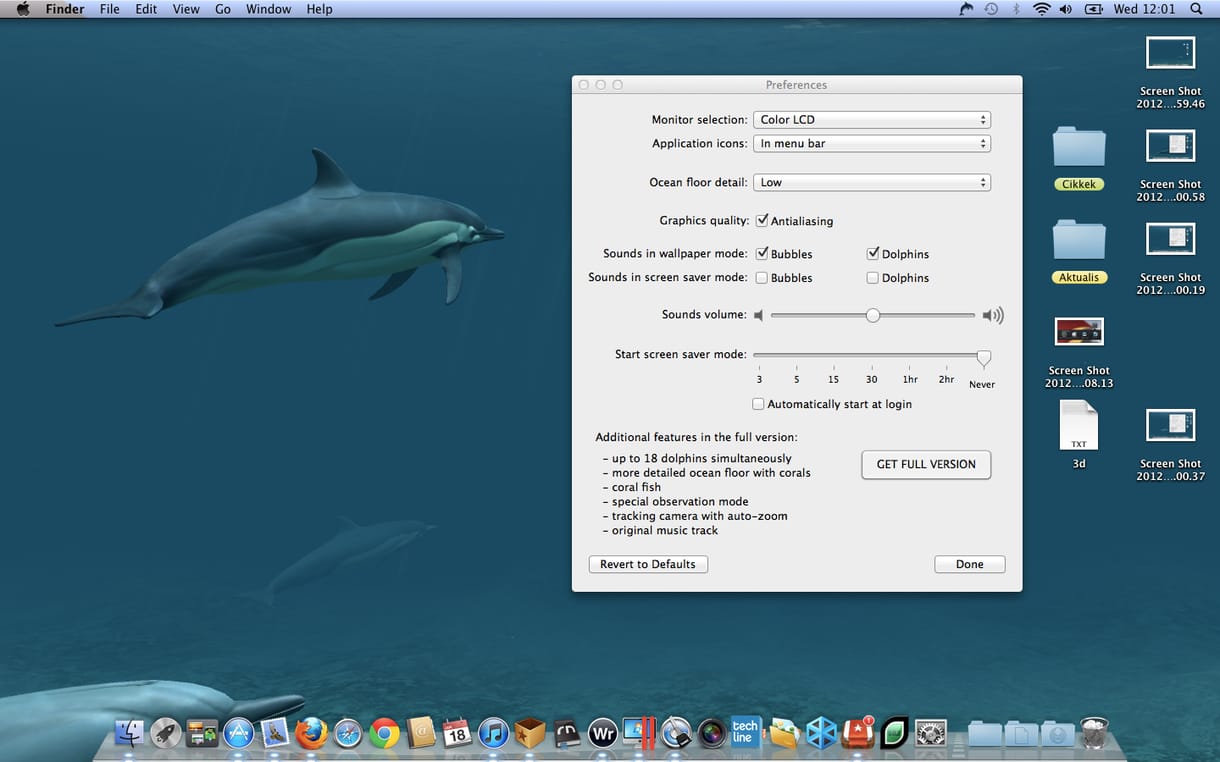1220x762 pixels.
Task: Select the Cikkek folder on desktop
Action: tap(1079, 147)
